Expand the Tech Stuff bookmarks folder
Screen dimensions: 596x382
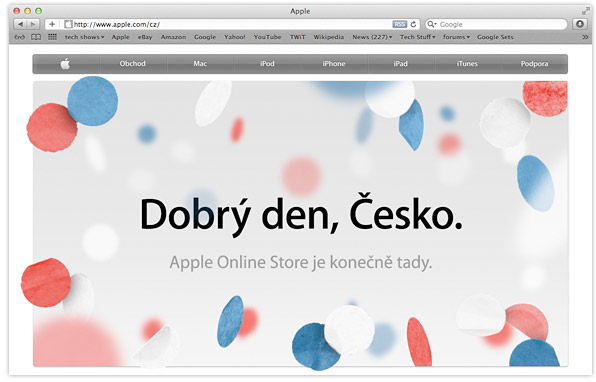tap(417, 37)
